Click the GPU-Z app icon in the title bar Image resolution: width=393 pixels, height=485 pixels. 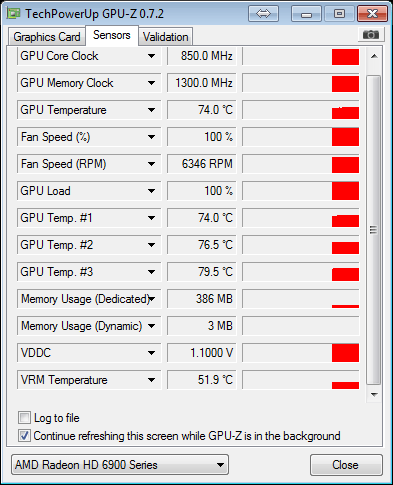(13, 14)
